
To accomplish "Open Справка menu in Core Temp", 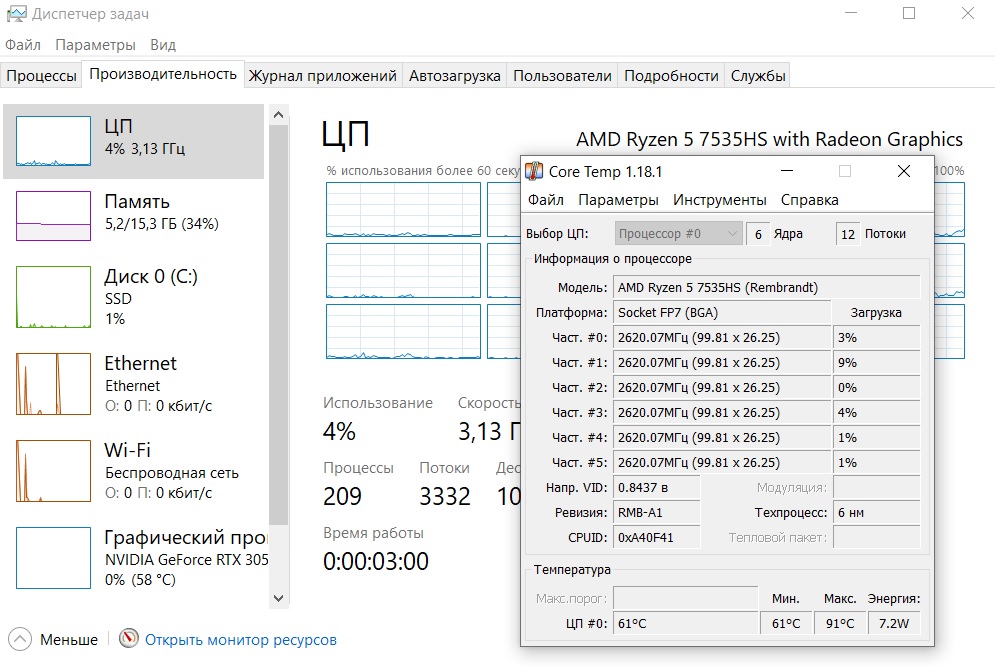I will pyautogui.click(x=810, y=200).
